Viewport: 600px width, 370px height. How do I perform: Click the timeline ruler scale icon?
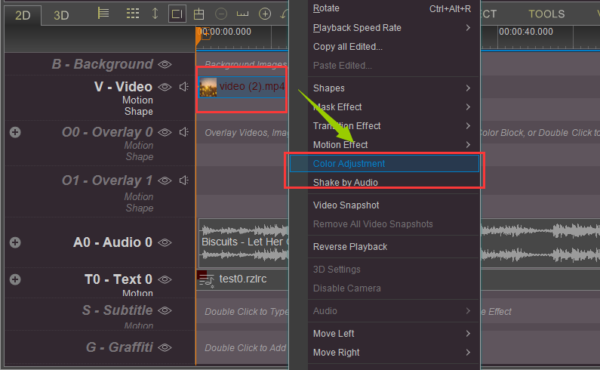(243, 15)
